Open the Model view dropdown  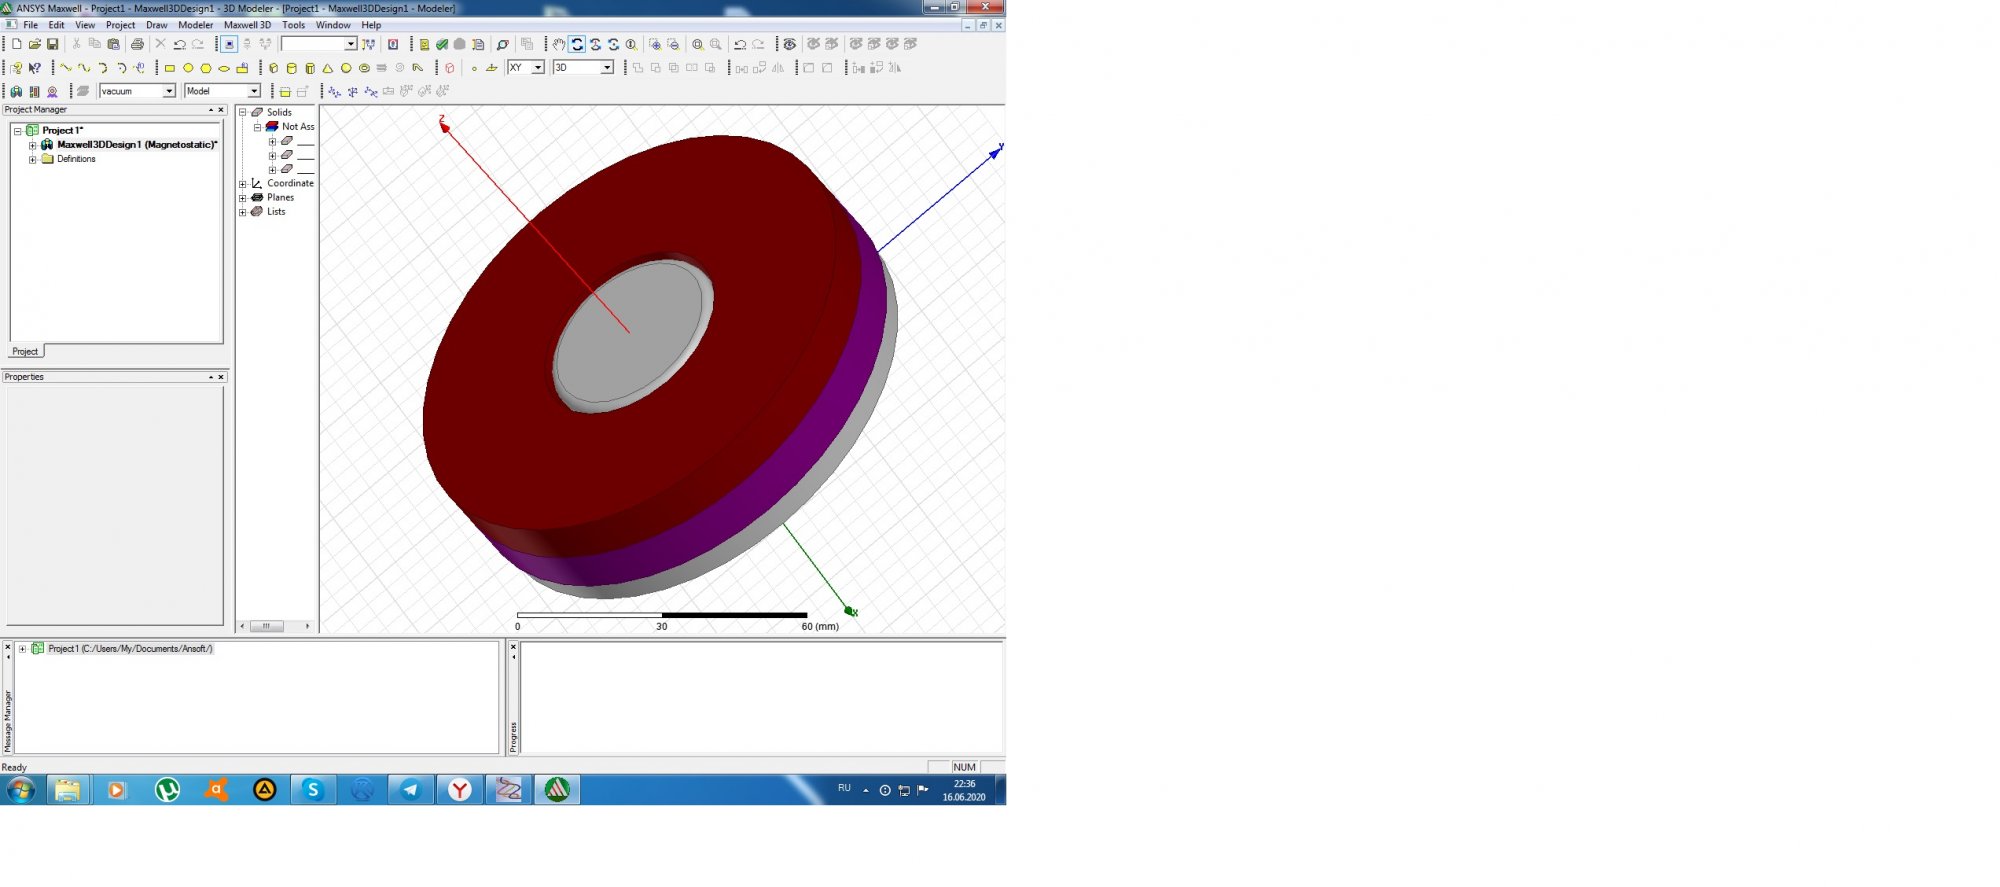tap(223, 91)
